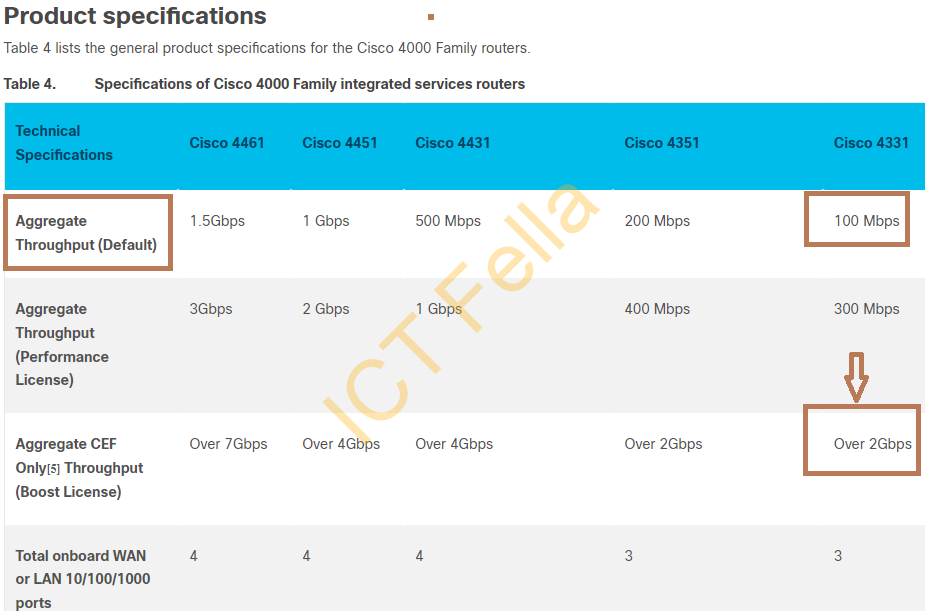Screen dimensions: 927x611
Task: Click the 1 Gbps performance cell for Cisco 4431
Action: pos(439,309)
